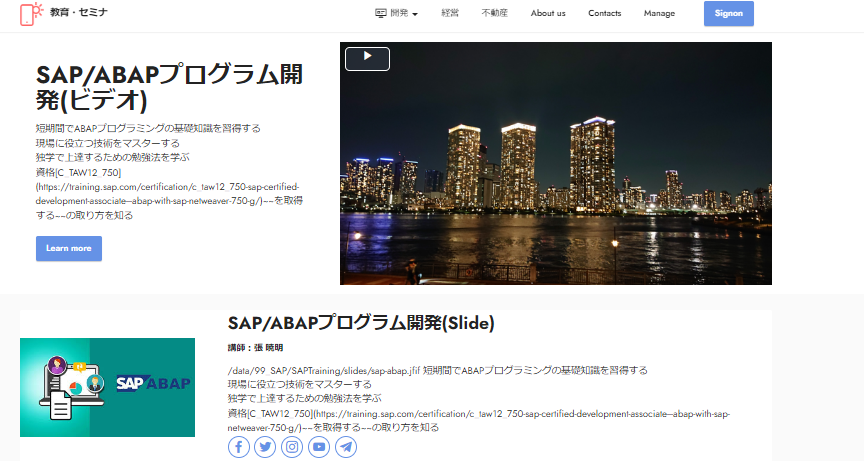Navigate to Contacts
This screenshot has width=864, height=461.
click(604, 14)
